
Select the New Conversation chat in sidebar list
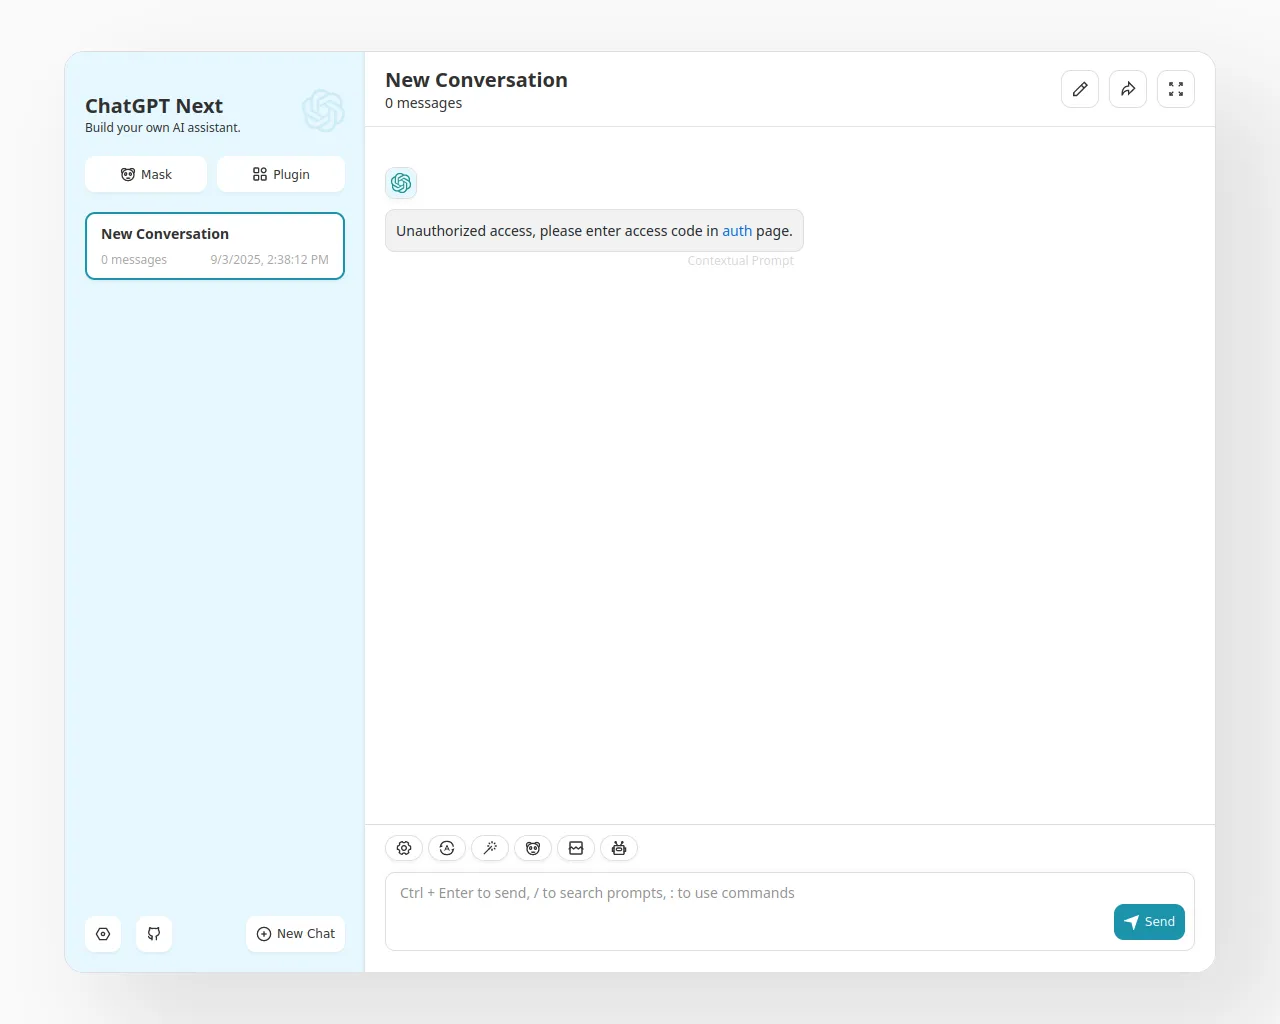[215, 246]
